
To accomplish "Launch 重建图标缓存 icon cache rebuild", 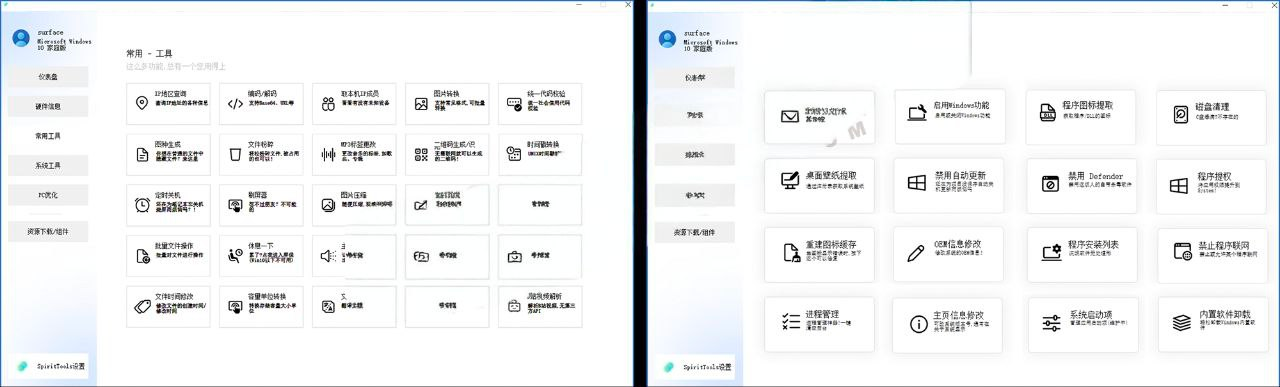I will click(x=819, y=254).
